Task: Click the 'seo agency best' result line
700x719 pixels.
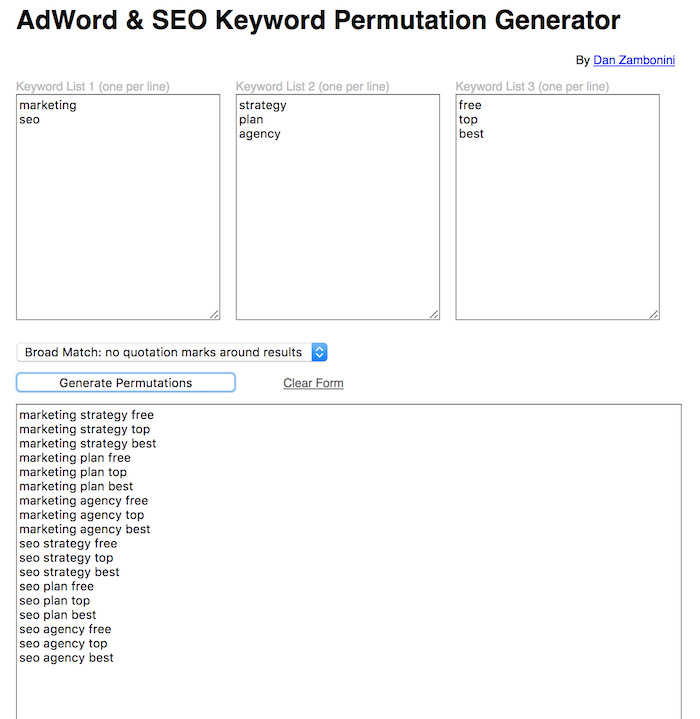Action: (66, 658)
